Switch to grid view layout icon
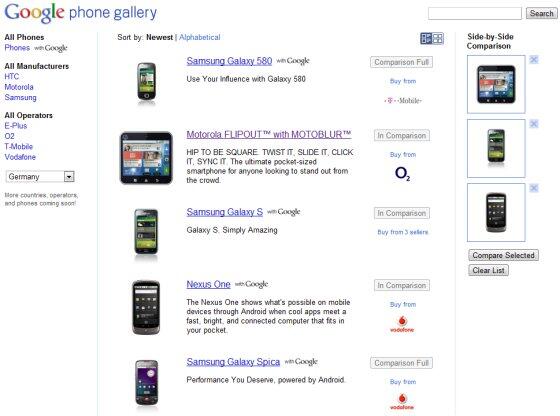 click(x=438, y=38)
